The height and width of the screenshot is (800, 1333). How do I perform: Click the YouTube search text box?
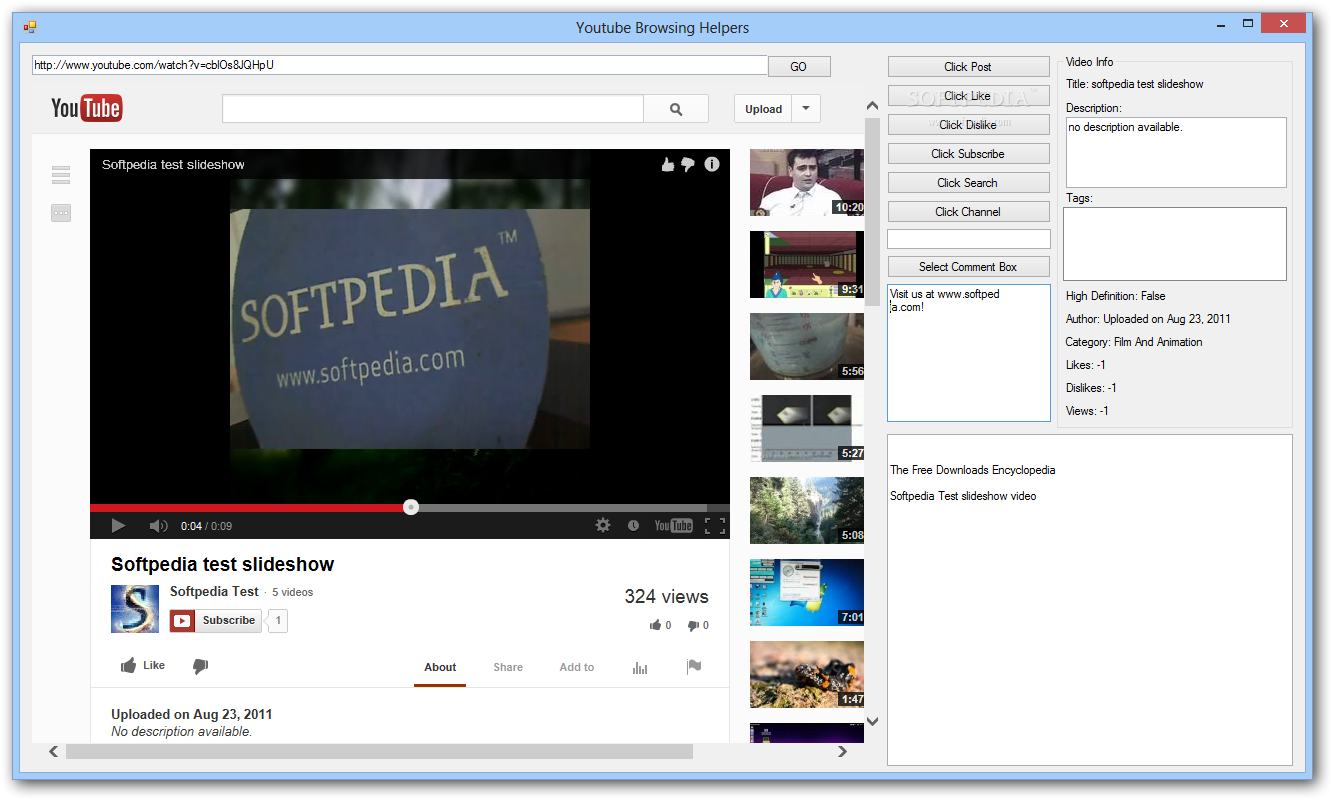433,109
